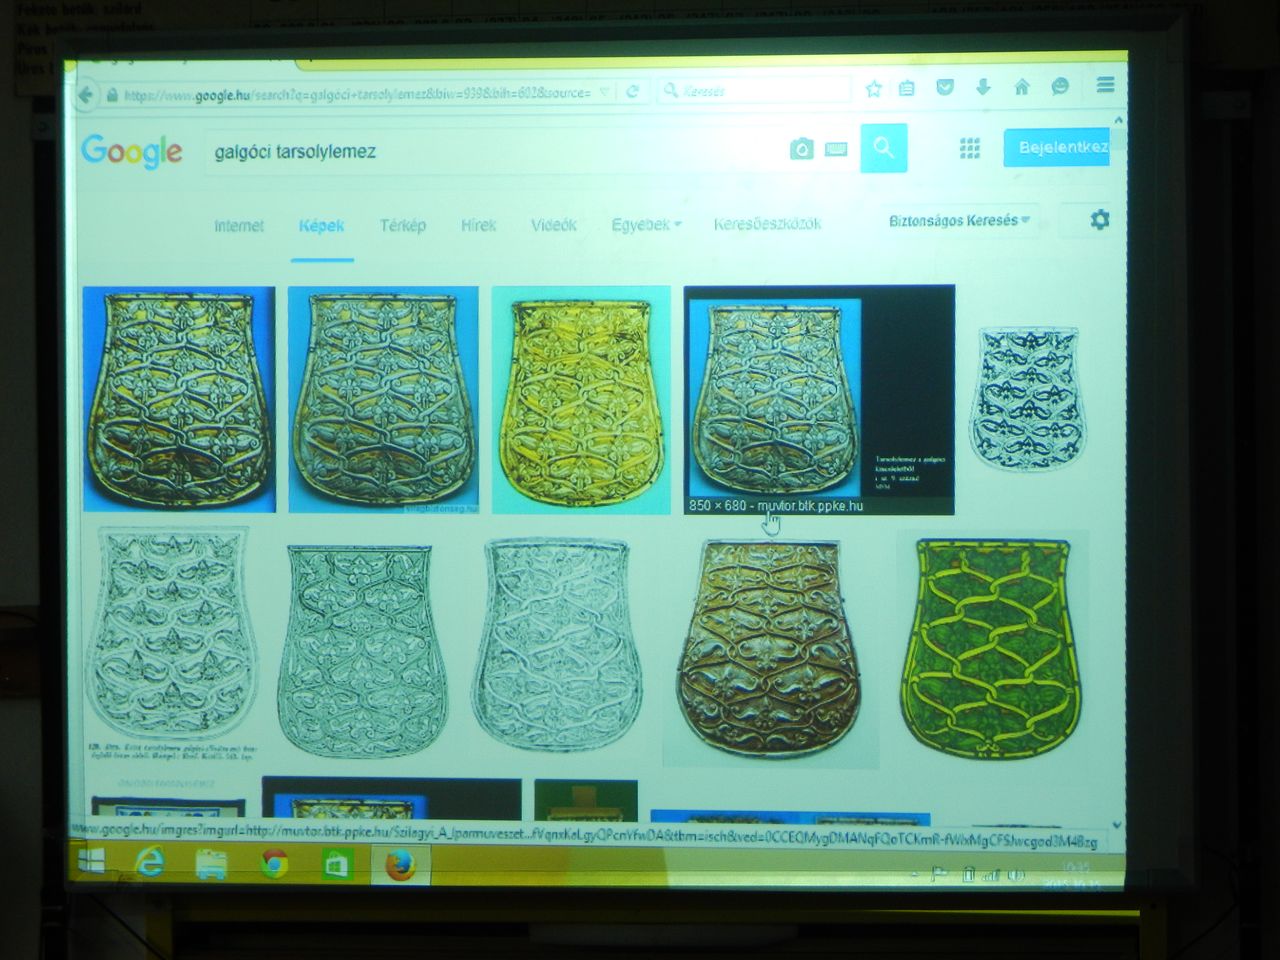Image resolution: width=1280 pixels, height=960 pixels.
Task: Go to Firefox home page icon
Action: [1022, 87]
